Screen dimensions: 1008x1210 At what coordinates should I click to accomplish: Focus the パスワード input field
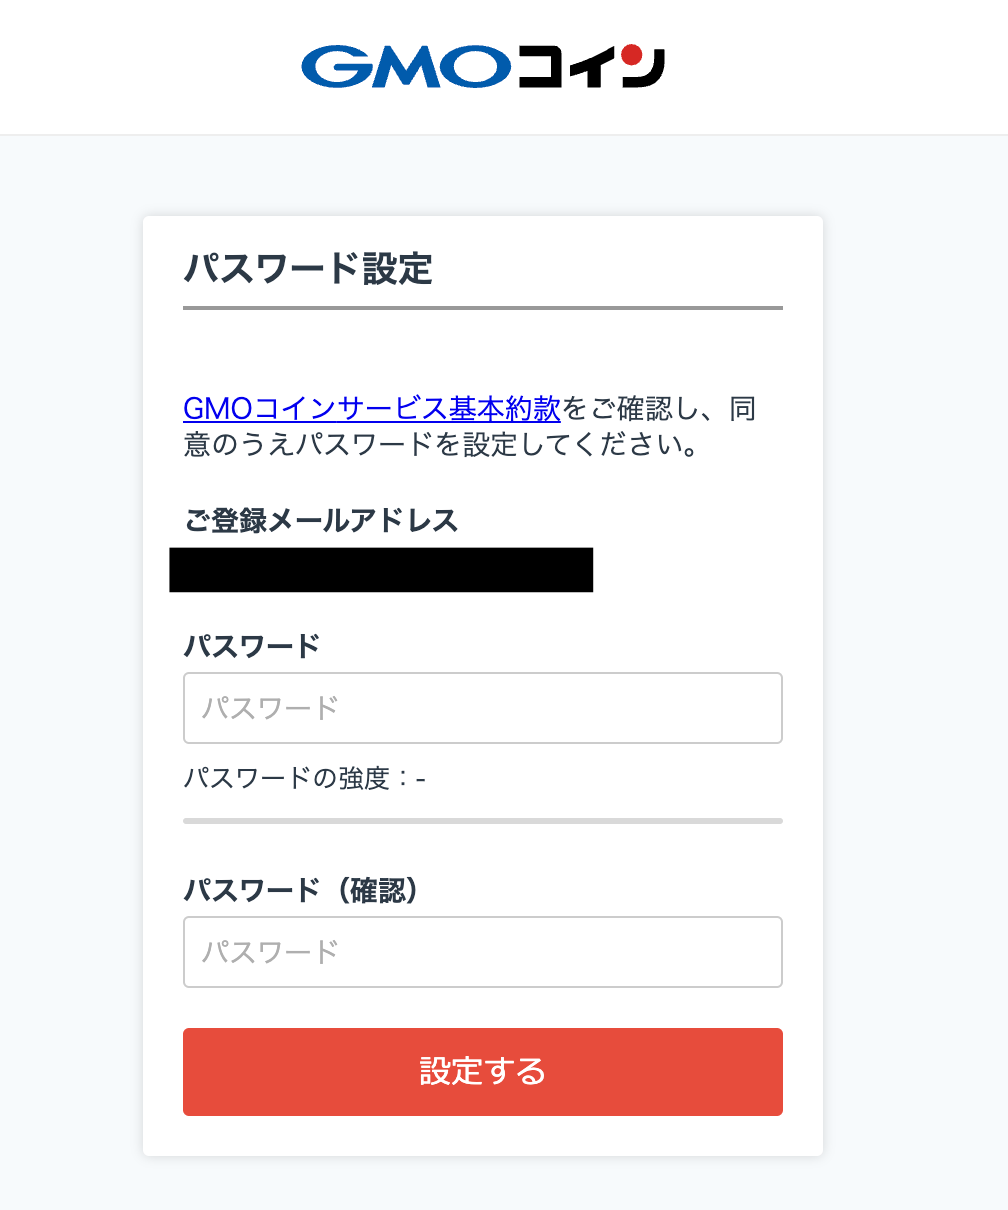coord(483,708)
